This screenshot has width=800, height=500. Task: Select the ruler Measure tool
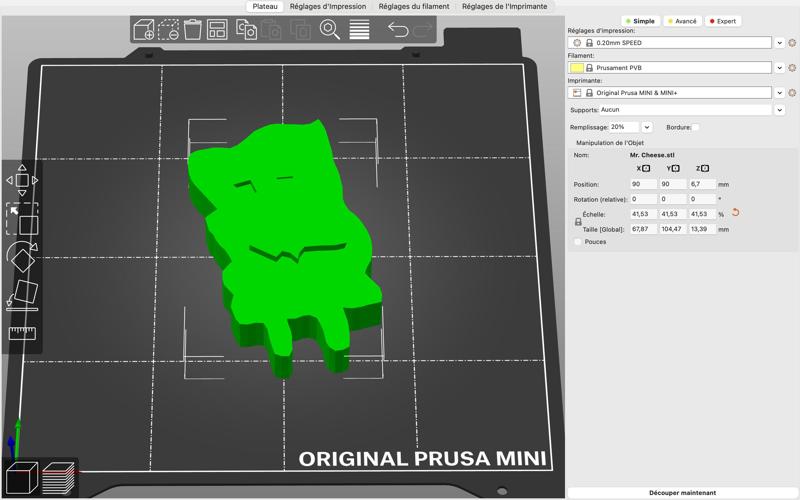(x=22, y=333)
